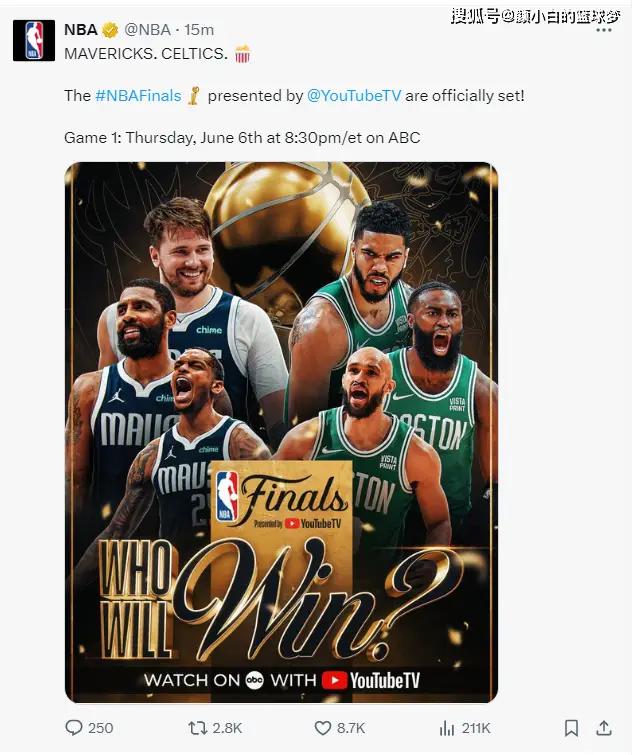The image size is (635, 755).
Task: Open the 15m post timestamp
Action: tap(199, 30)
